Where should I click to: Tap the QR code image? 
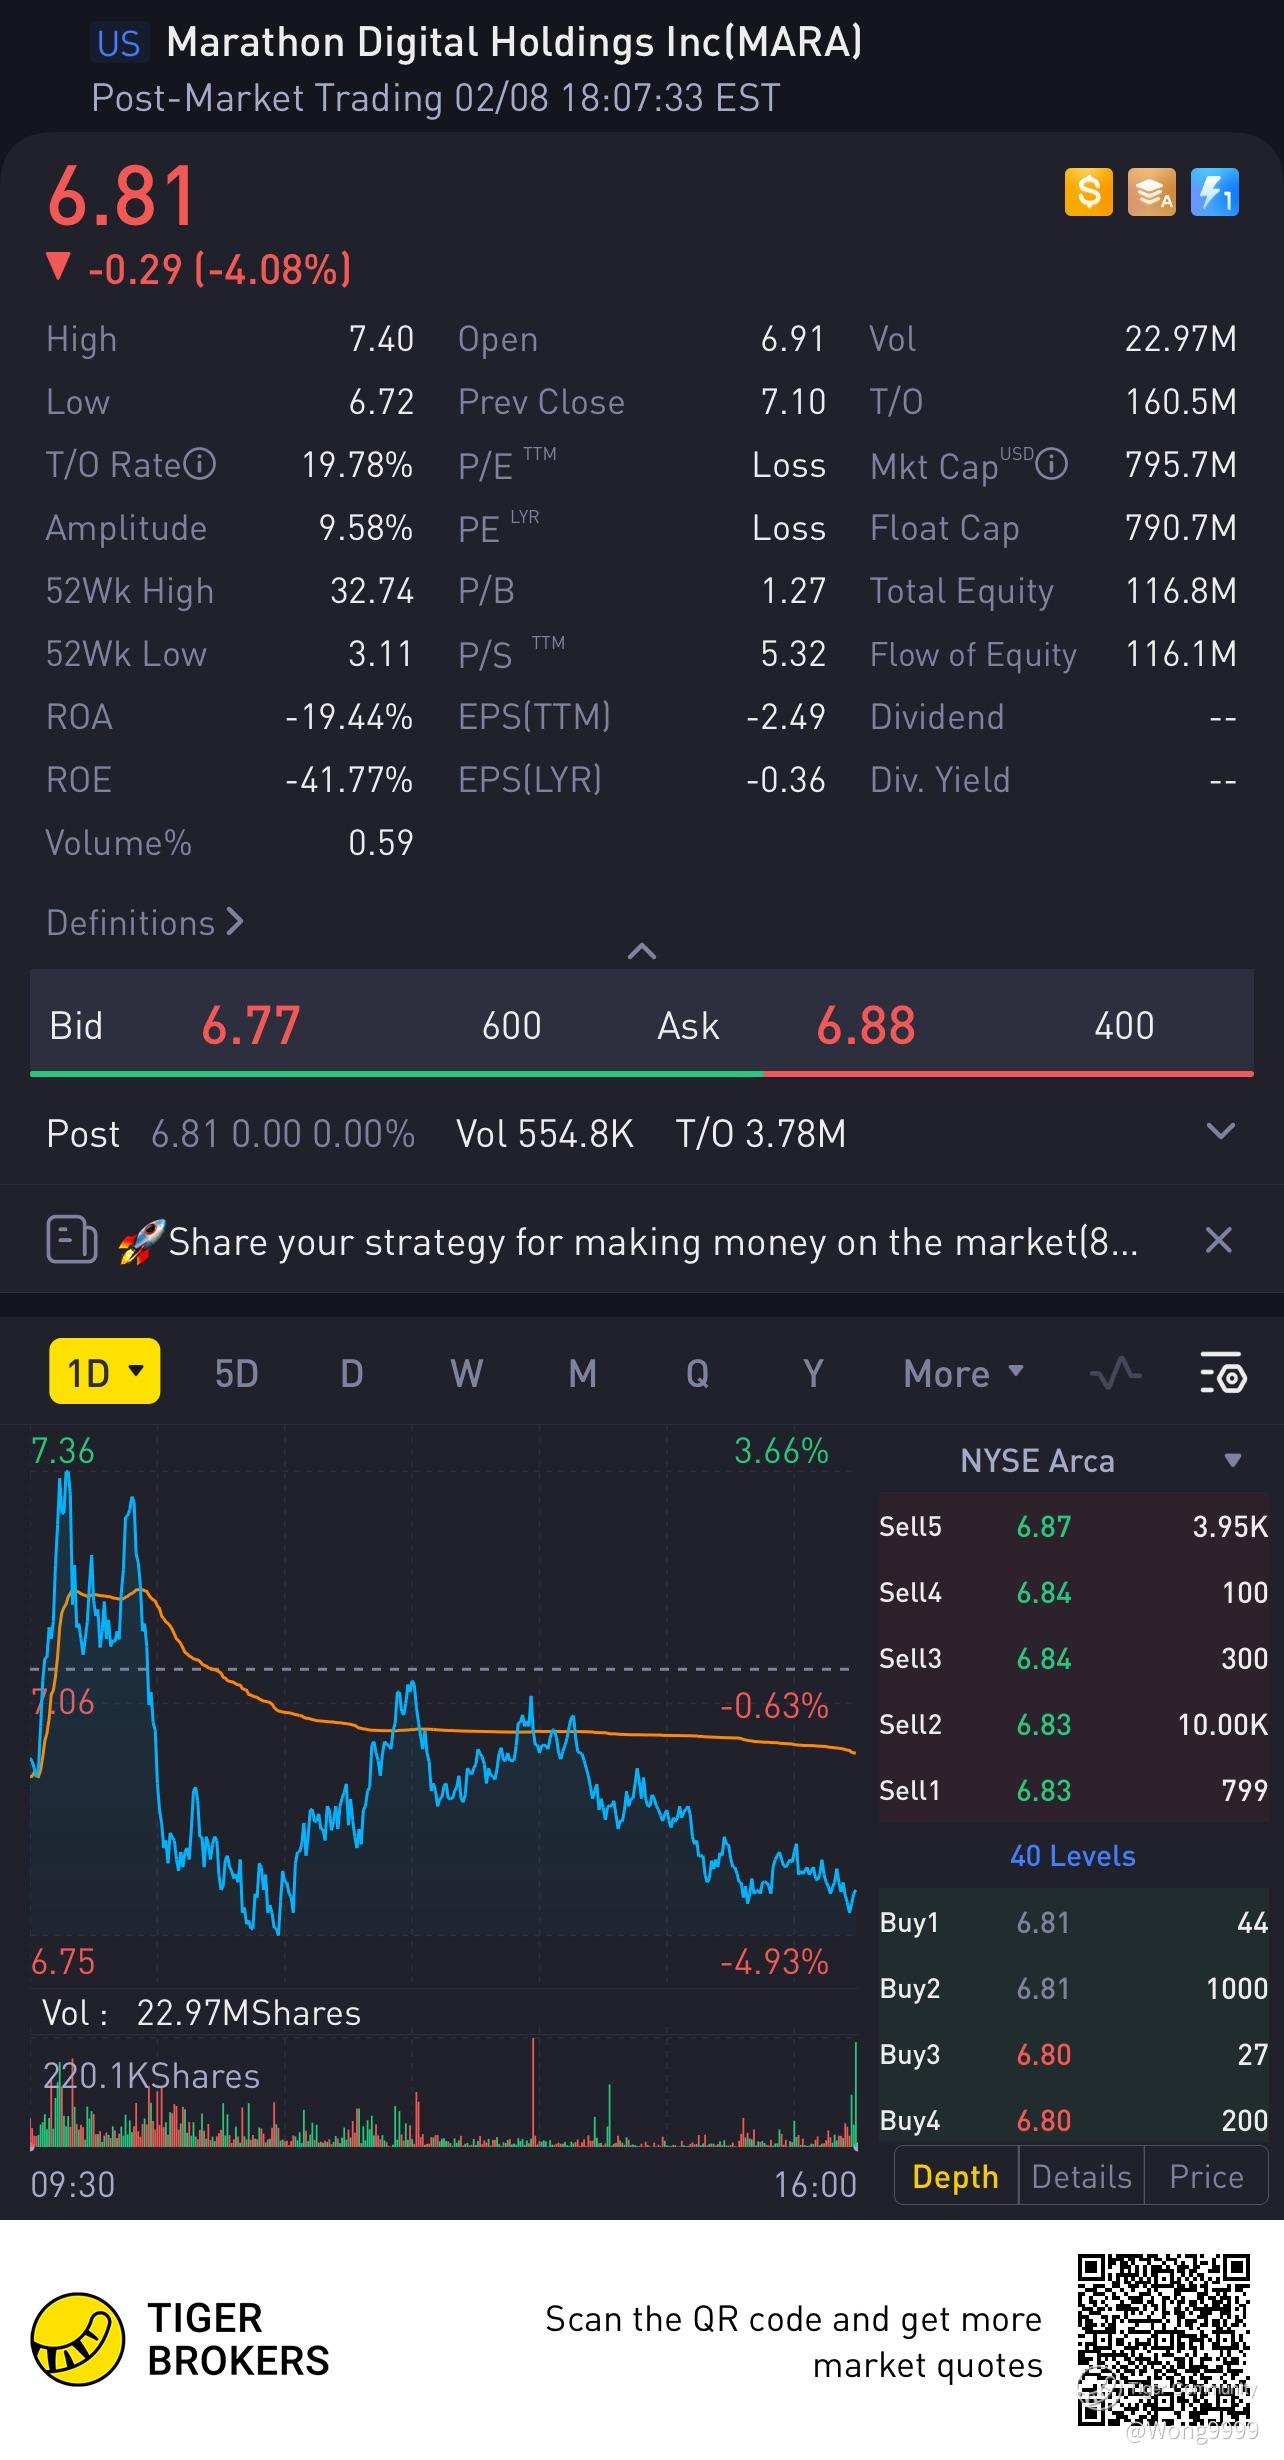point(1164,2339)
